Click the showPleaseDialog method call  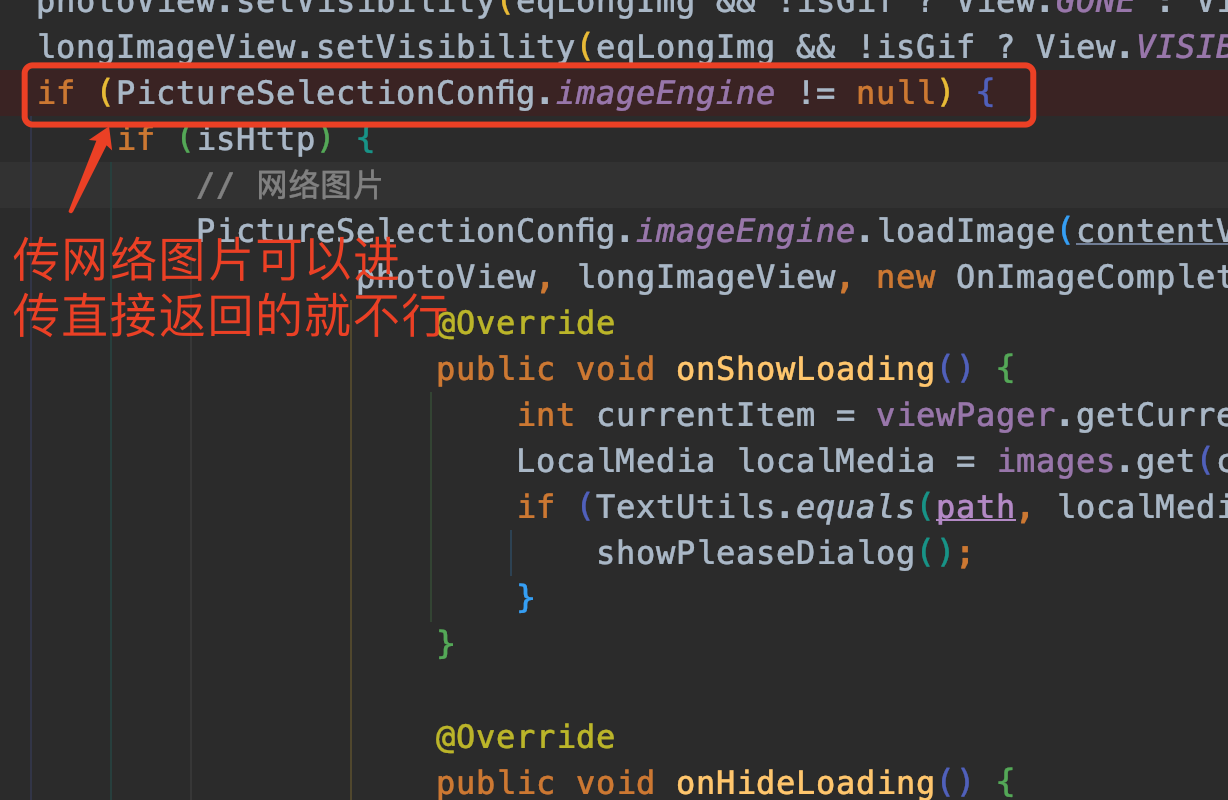pos(750,552)
